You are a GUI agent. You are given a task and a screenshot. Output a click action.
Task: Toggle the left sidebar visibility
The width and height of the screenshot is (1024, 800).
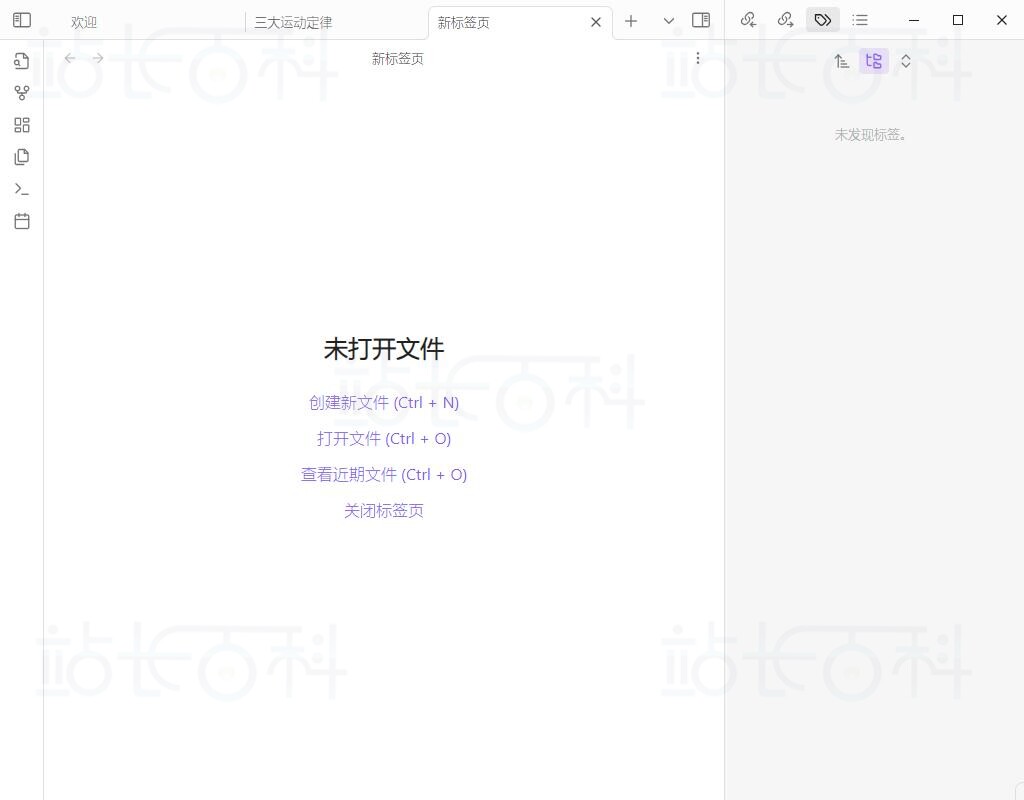pyautogui.click(x=21, y=20)
